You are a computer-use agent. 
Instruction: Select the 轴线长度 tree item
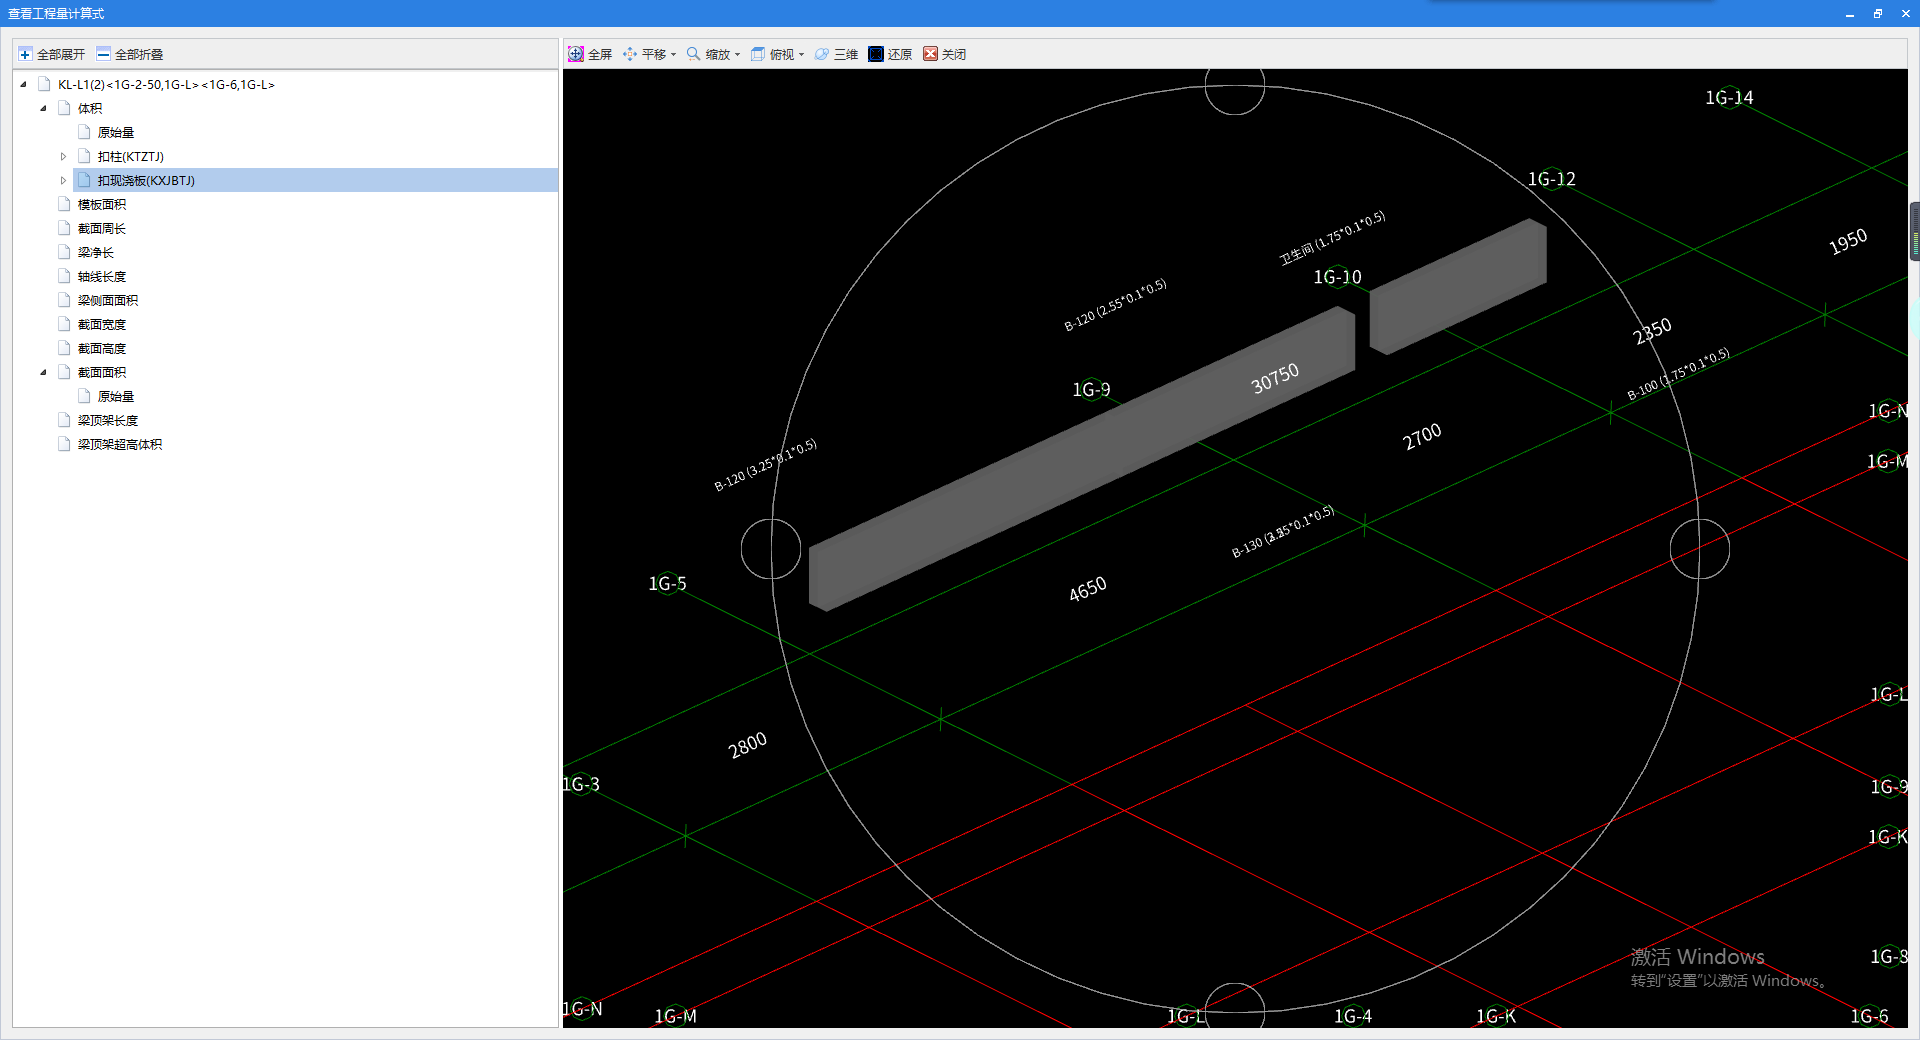click(102, 276)
